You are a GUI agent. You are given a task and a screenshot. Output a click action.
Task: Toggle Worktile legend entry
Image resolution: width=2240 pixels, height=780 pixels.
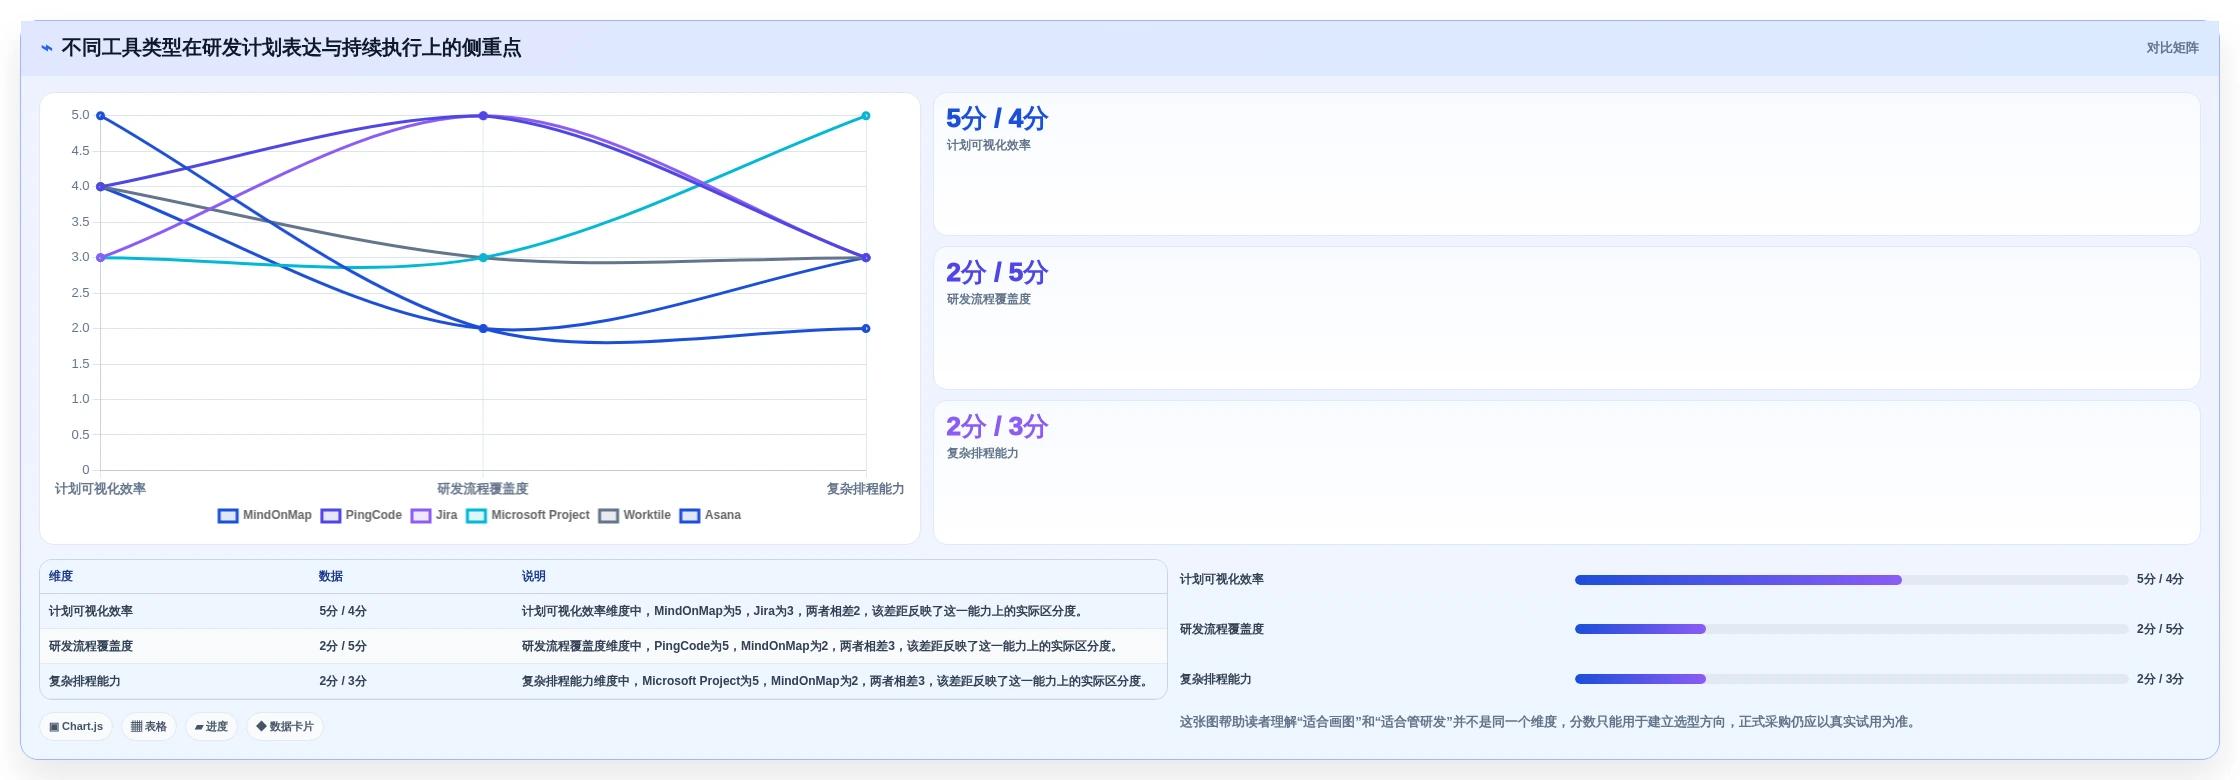coord(635,515)
